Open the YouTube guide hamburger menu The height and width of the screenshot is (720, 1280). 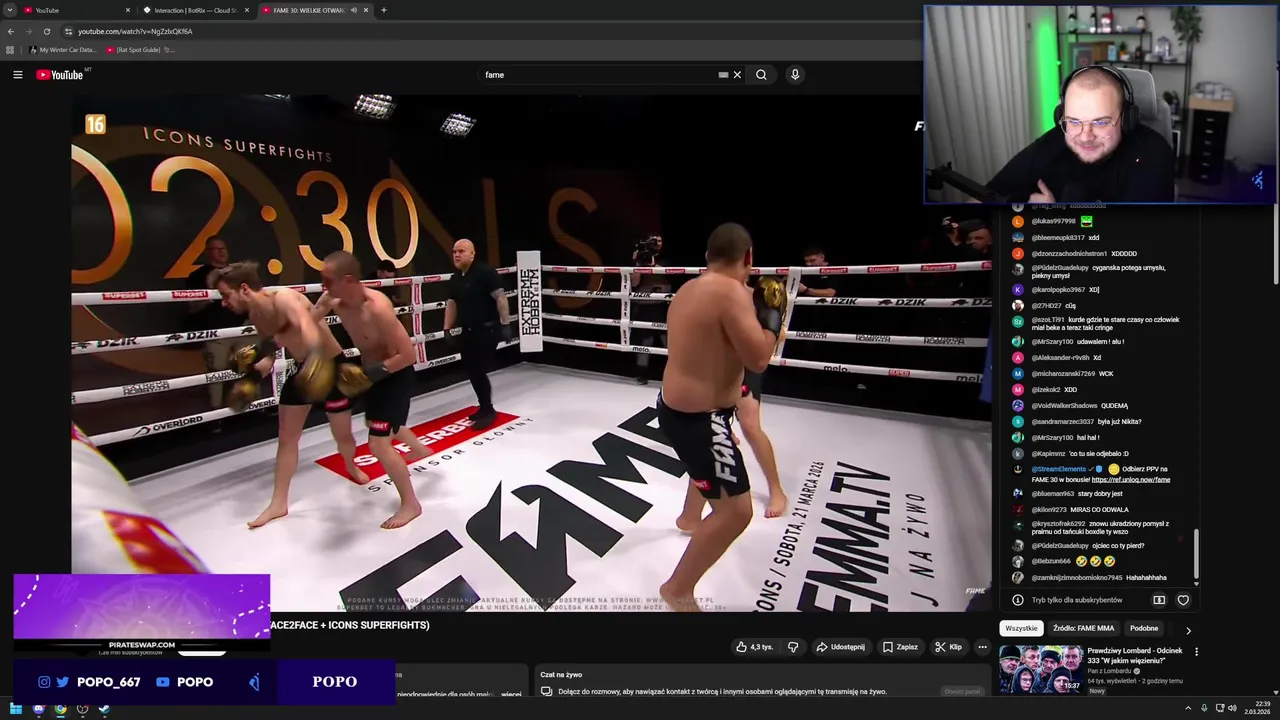tap(17, 74)
